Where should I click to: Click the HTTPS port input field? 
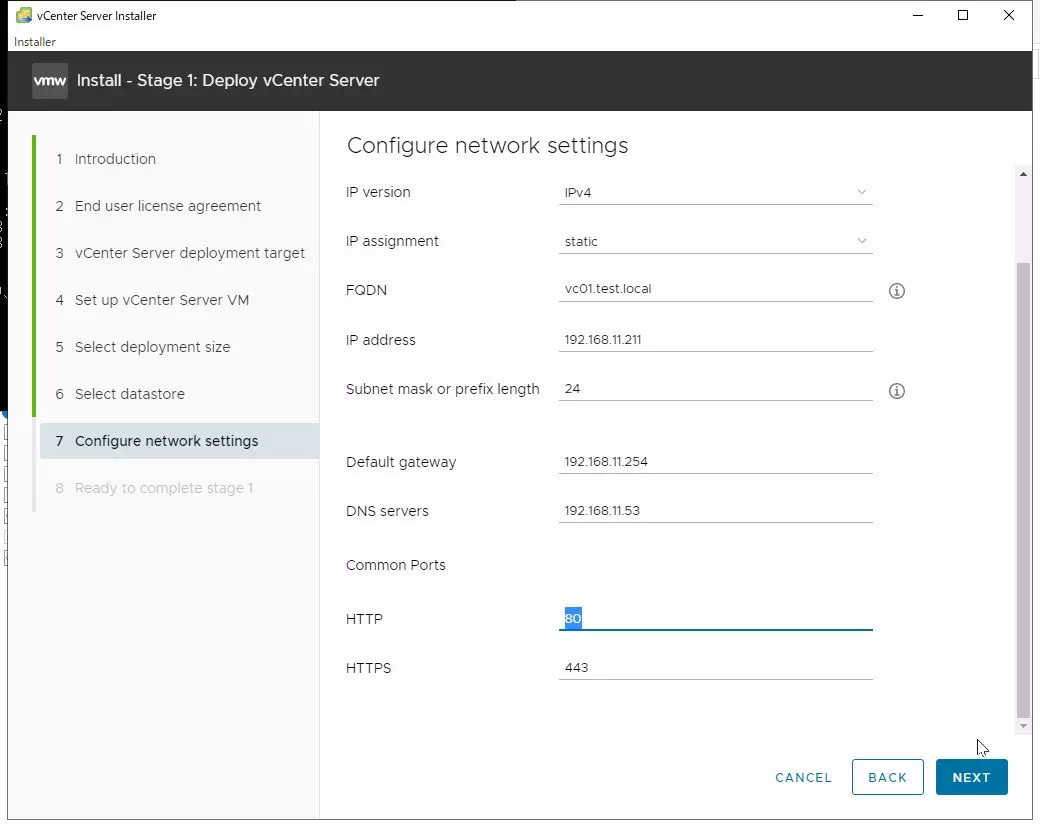(x=715, y=668)
